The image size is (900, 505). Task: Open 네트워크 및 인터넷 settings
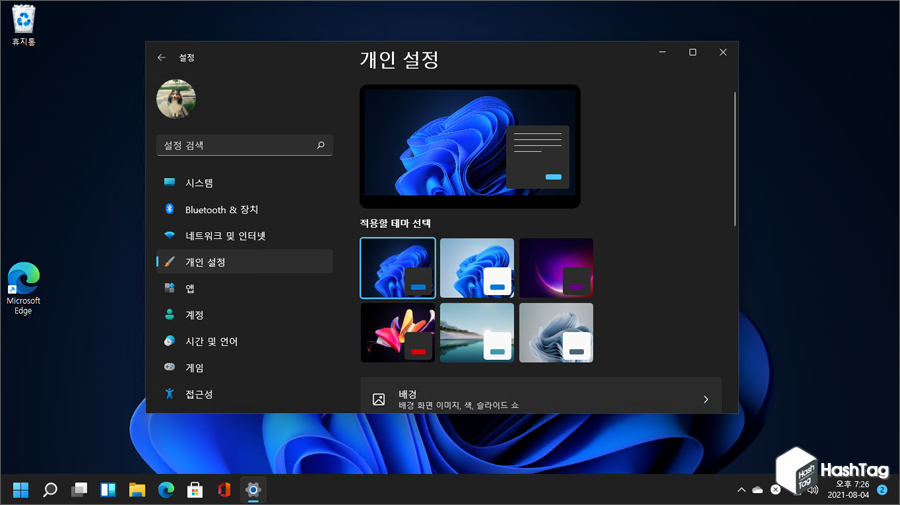click(245, 236)
